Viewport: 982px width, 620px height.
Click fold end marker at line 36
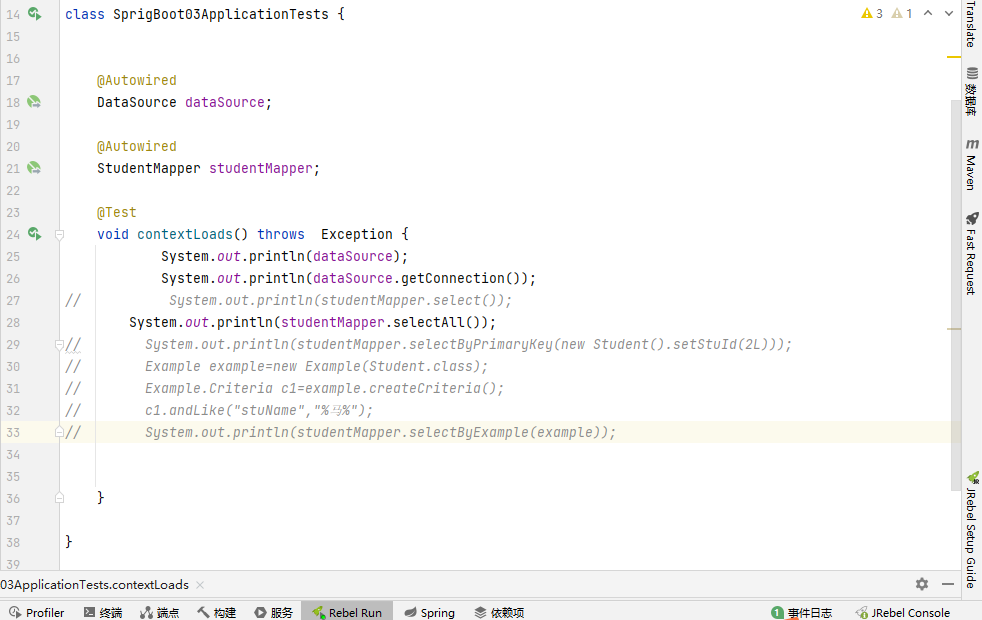(x=59, y=498)
